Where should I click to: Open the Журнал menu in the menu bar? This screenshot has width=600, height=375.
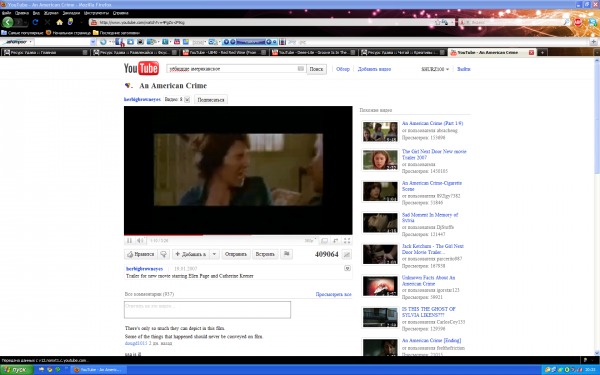point(51,13)
